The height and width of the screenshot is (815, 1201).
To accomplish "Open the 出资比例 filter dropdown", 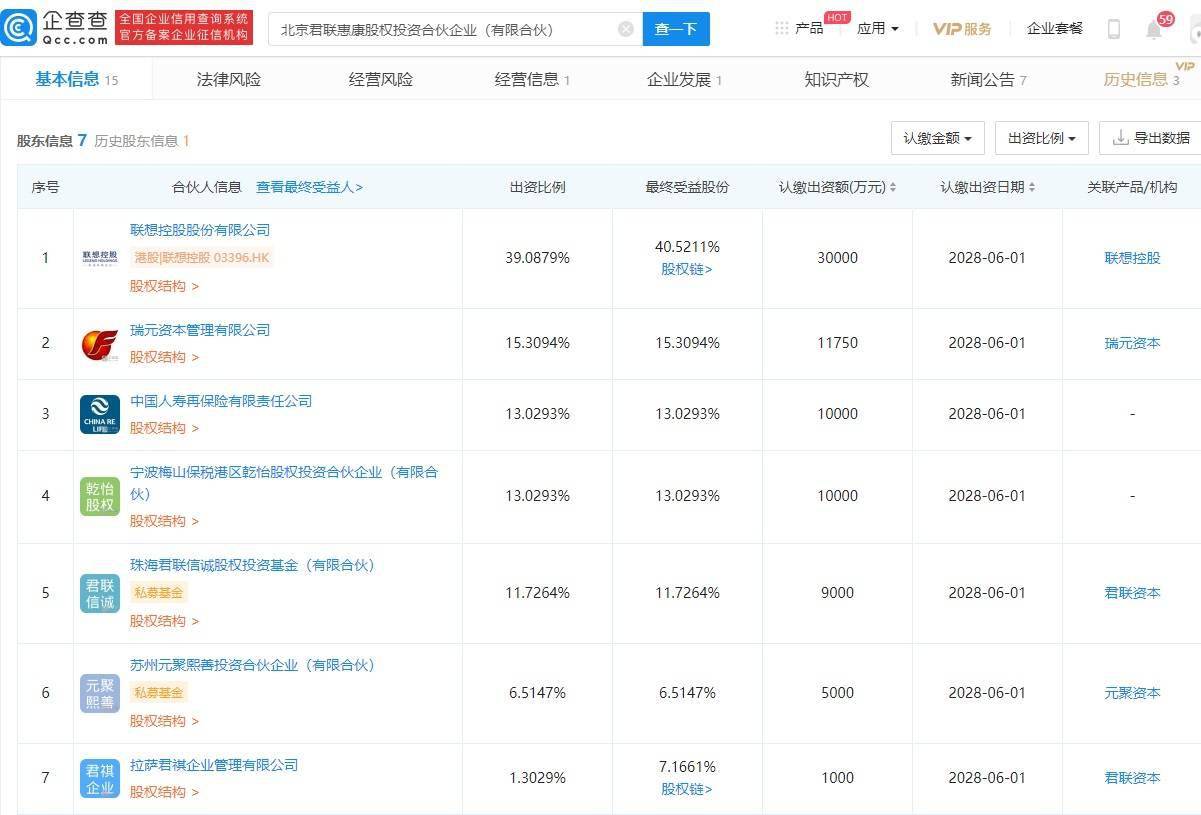I will [1041, 138].
